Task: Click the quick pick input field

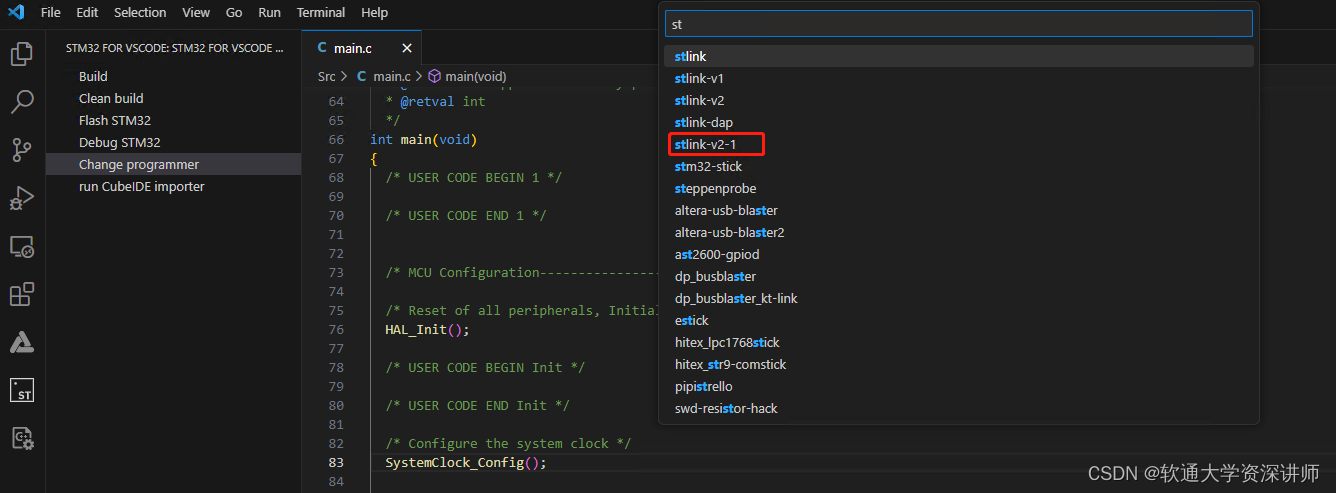Action: (x=958, y=24)
